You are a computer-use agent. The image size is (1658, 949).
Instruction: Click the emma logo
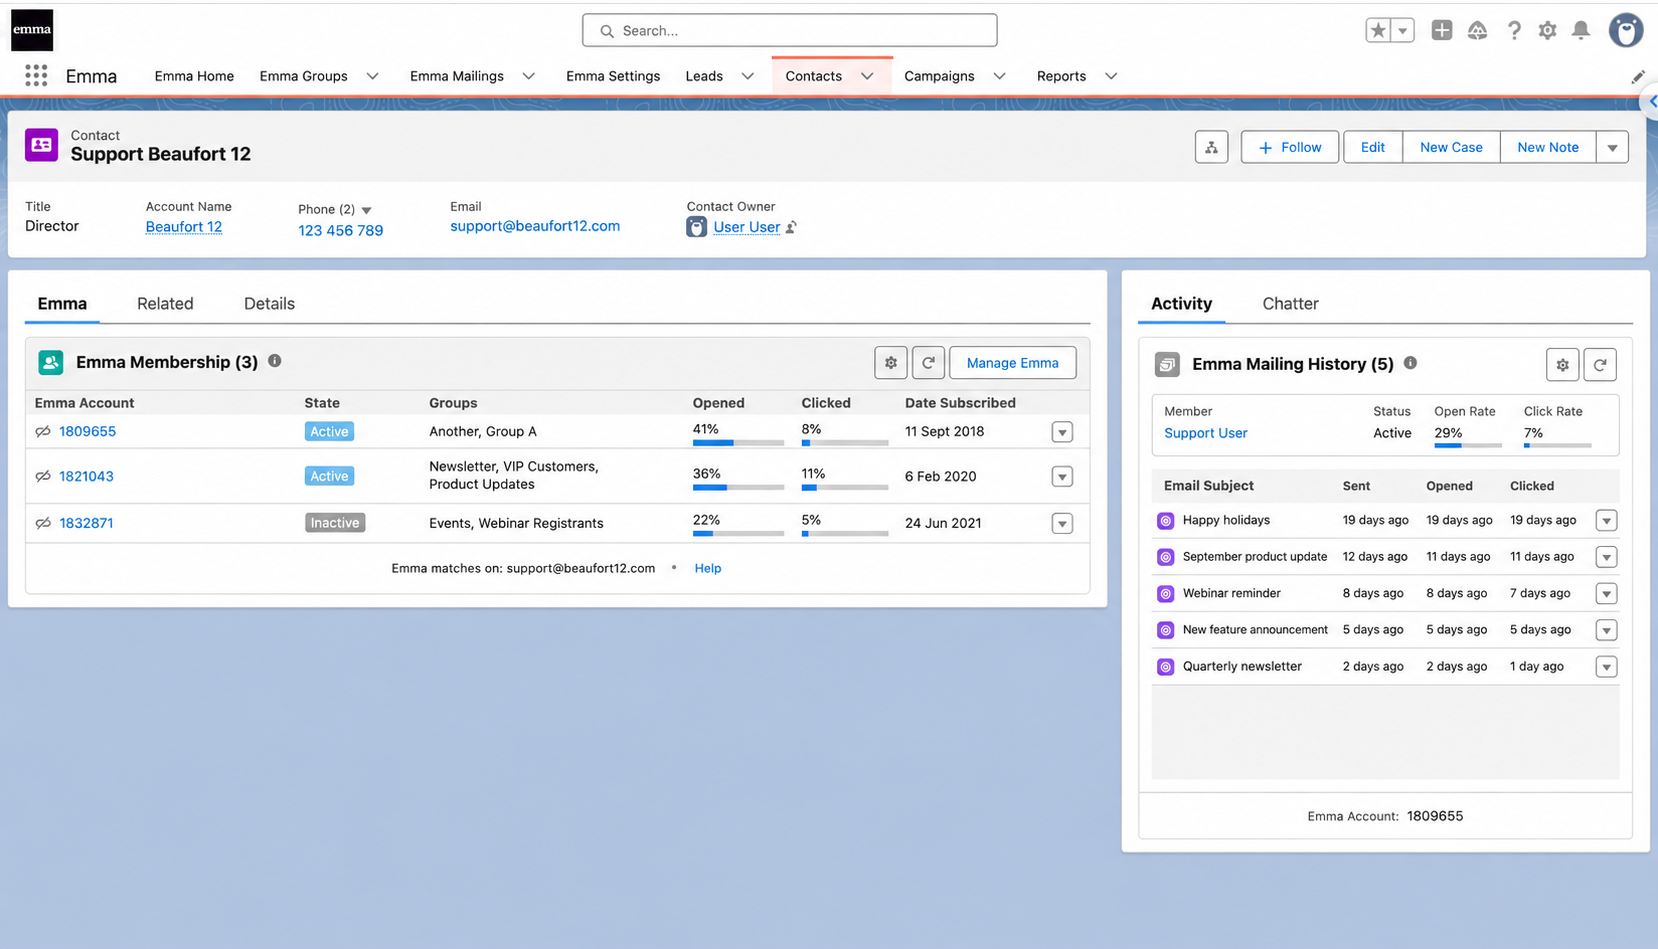coord(32,30)
